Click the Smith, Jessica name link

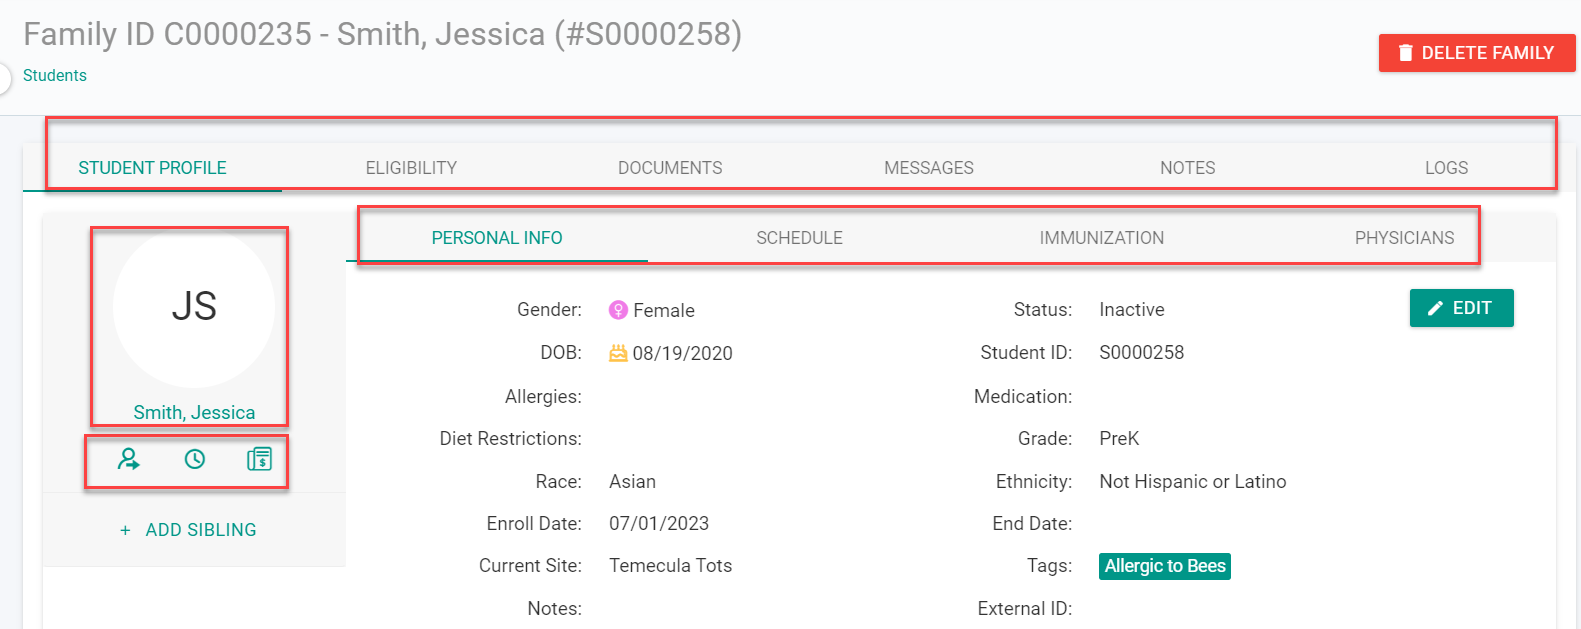[x=194, y=413]
